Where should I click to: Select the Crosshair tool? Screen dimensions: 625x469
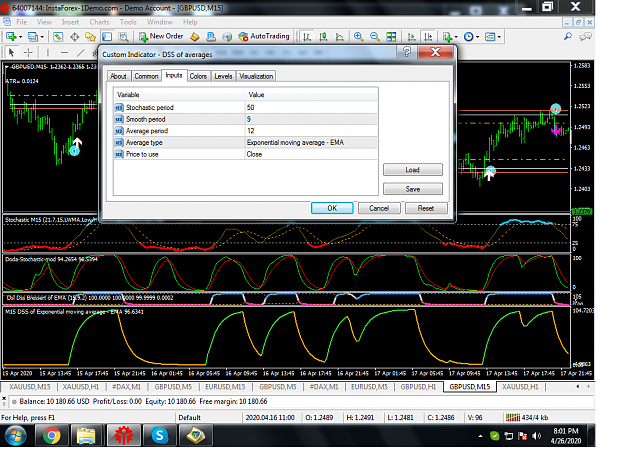(x=28, y=52)
